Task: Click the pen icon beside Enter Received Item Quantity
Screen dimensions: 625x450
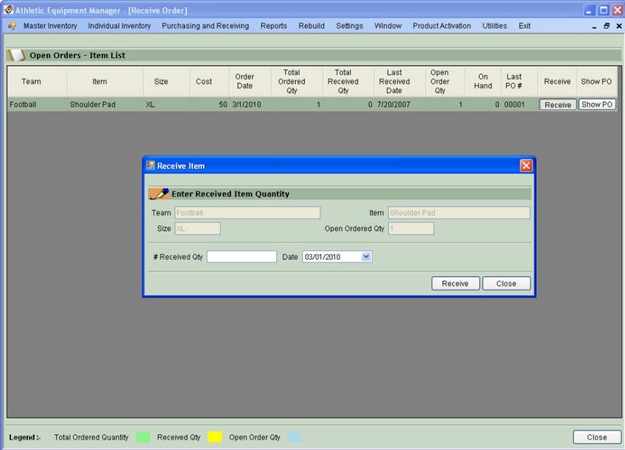Action: tap(159, 194)
